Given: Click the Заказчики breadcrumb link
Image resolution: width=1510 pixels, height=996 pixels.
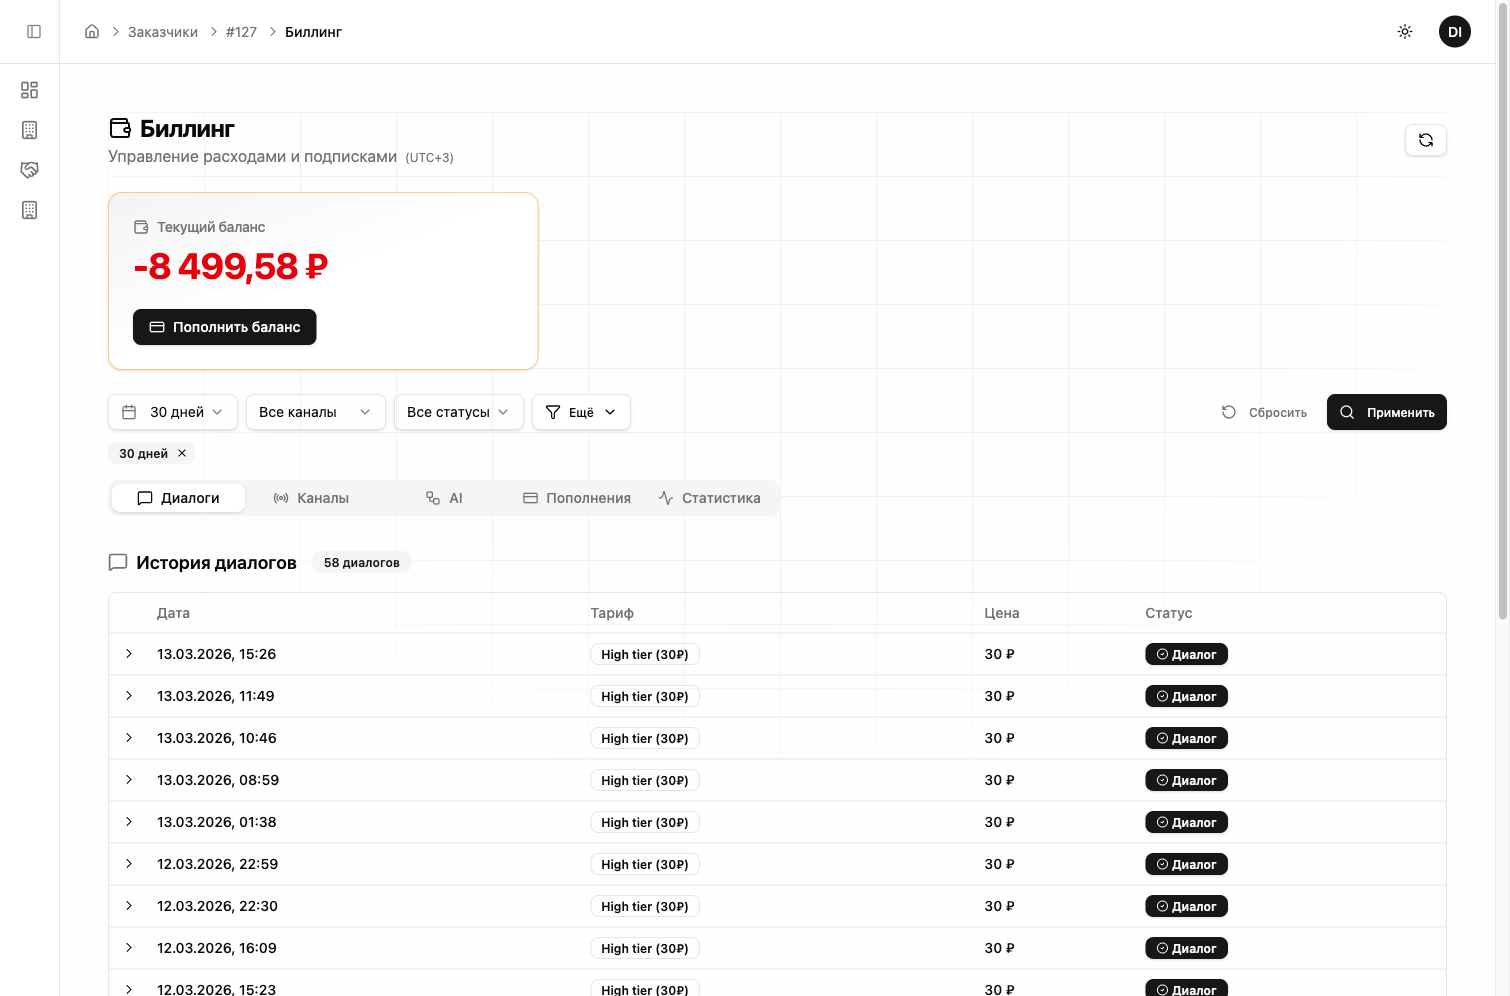Looking at the screenshot, I should 163,32.
